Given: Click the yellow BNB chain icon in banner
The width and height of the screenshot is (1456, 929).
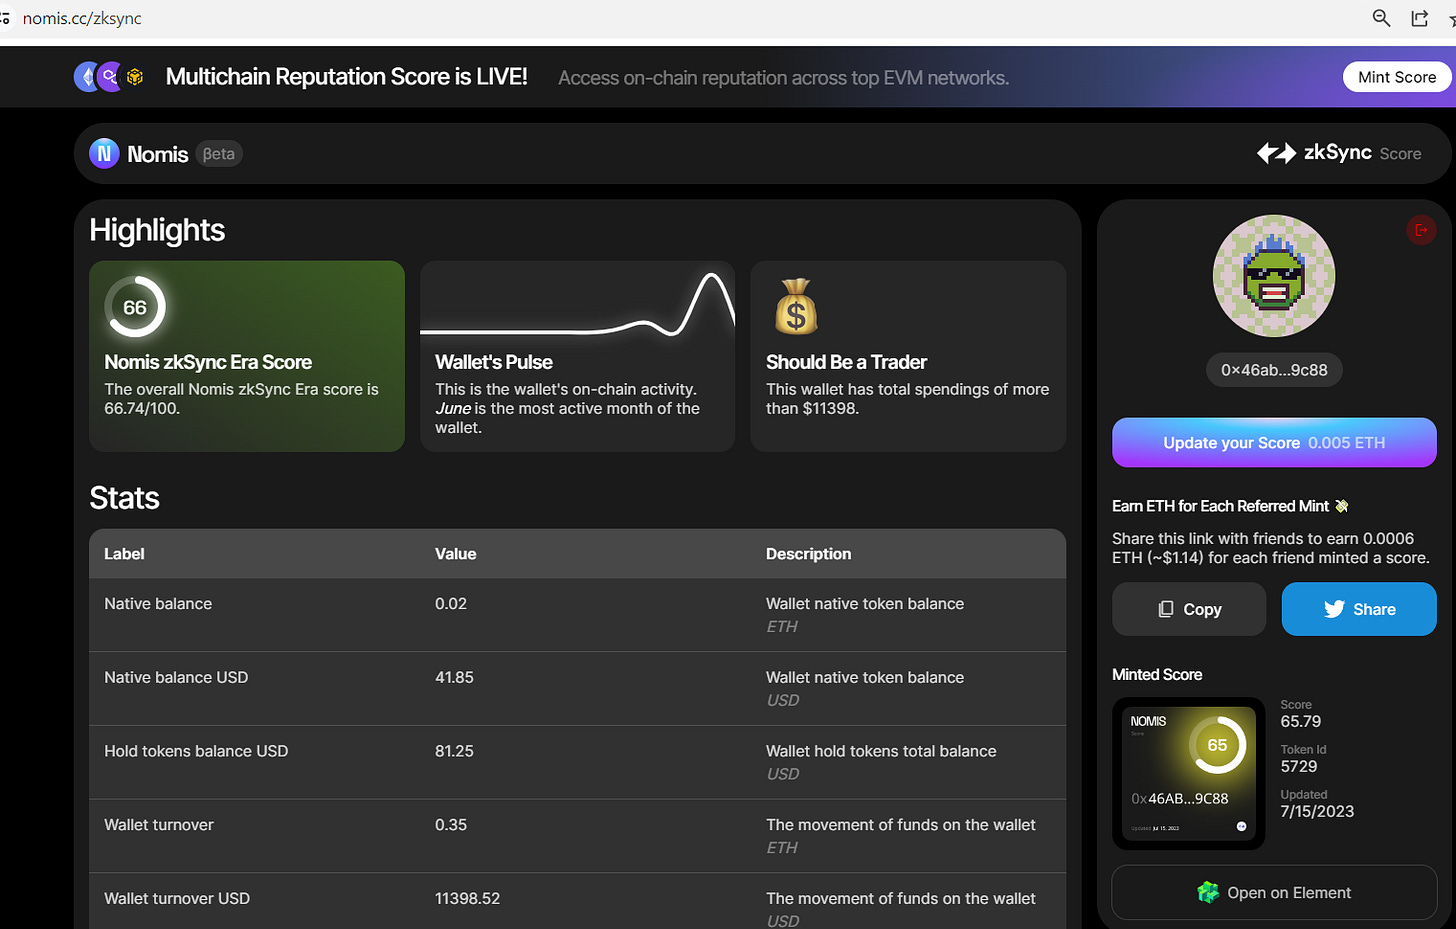Looking at the screenshot, I should pyautogui.click(x=135, y=77).
